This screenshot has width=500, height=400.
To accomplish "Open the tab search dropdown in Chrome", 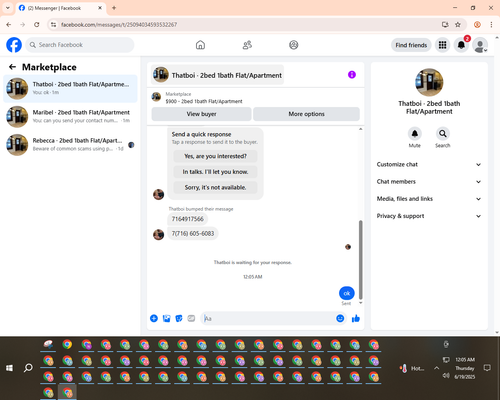I will point(8,8).
